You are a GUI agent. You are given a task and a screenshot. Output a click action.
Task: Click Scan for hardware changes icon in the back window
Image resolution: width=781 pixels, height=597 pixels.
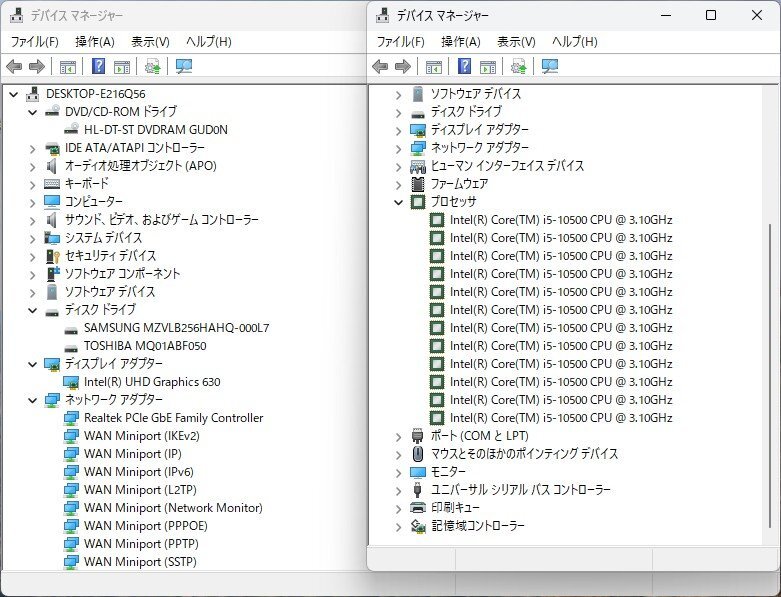coord(183,67)
